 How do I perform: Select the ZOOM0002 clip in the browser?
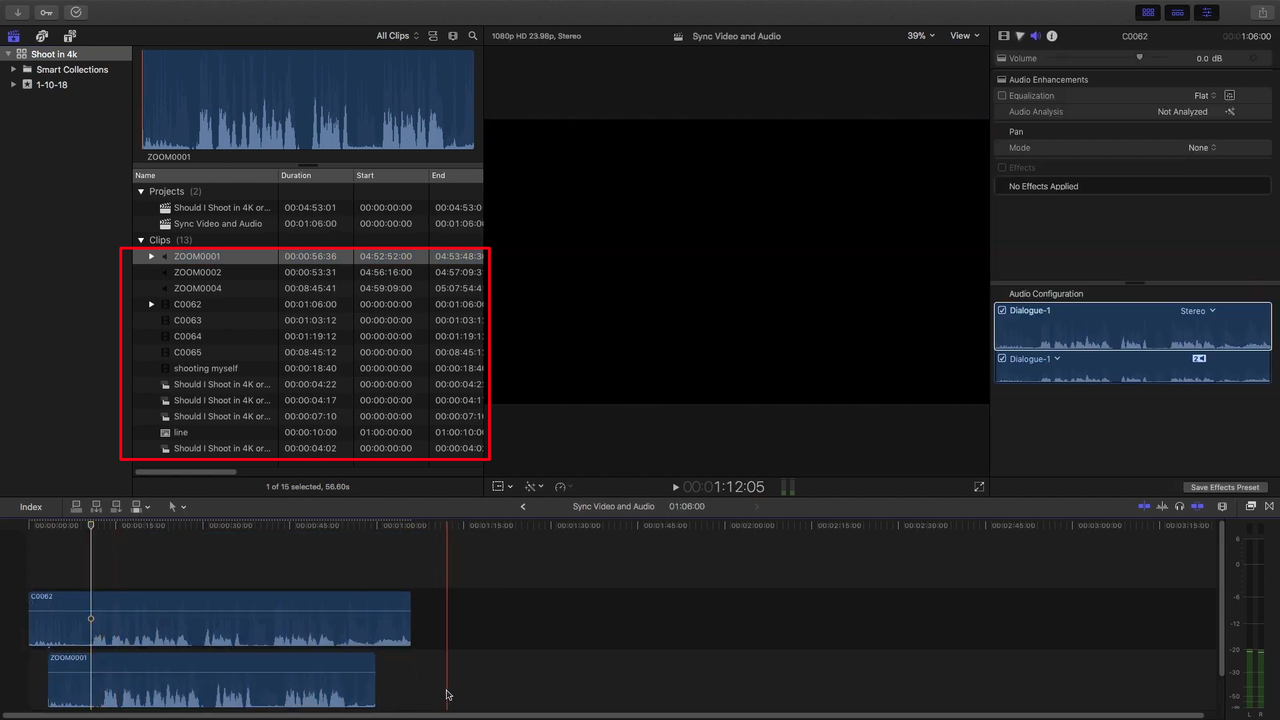tap(197, 272)
